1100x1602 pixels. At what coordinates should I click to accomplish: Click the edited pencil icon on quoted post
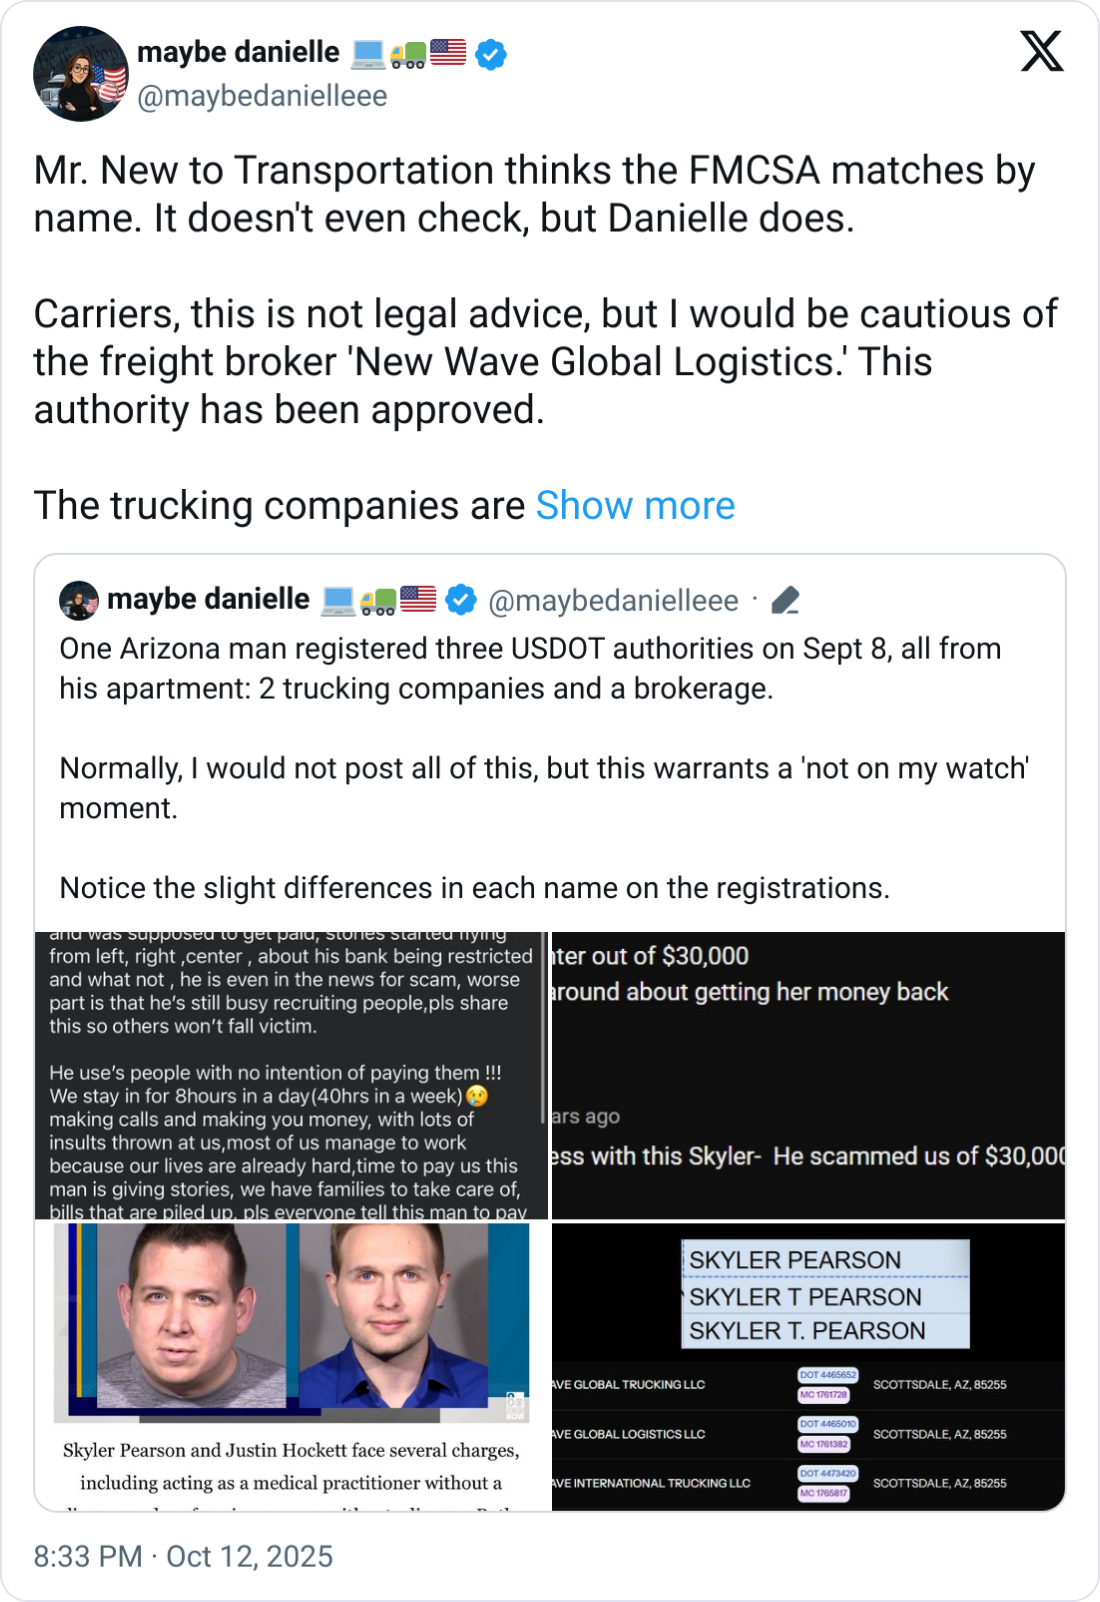coord(786,600)
